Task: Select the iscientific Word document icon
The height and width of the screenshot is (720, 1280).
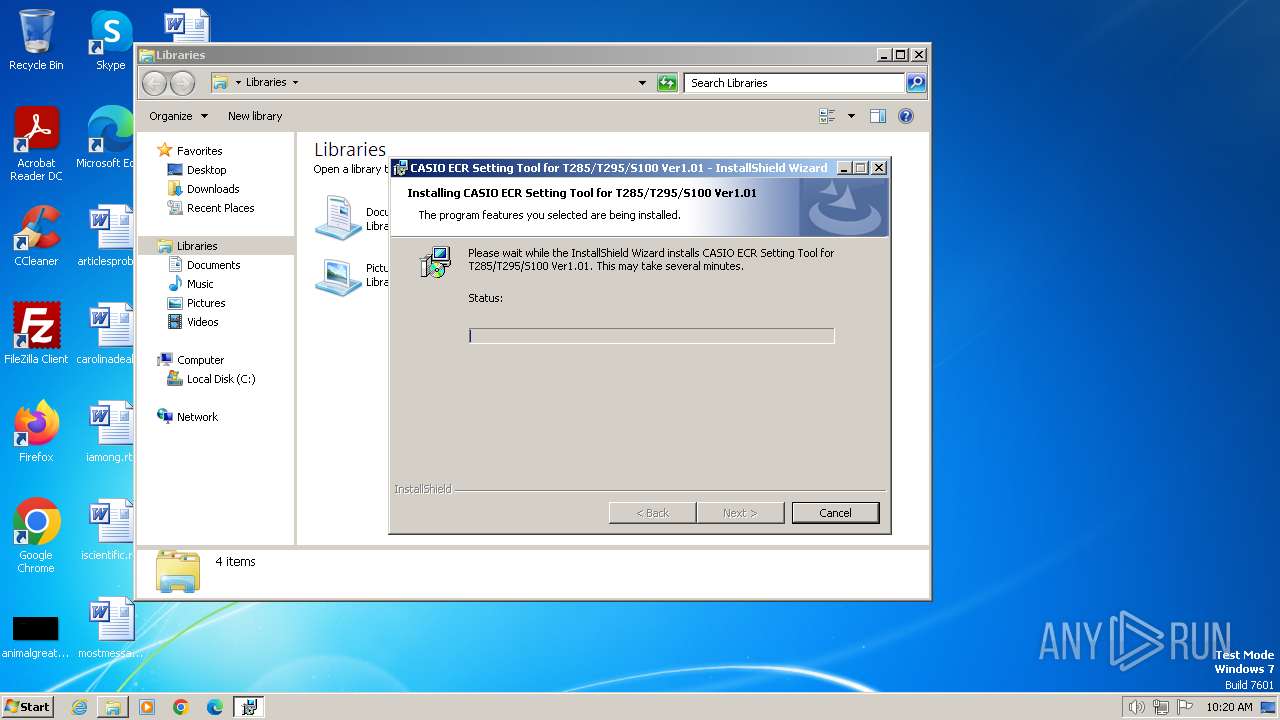Action: point(107,530)
